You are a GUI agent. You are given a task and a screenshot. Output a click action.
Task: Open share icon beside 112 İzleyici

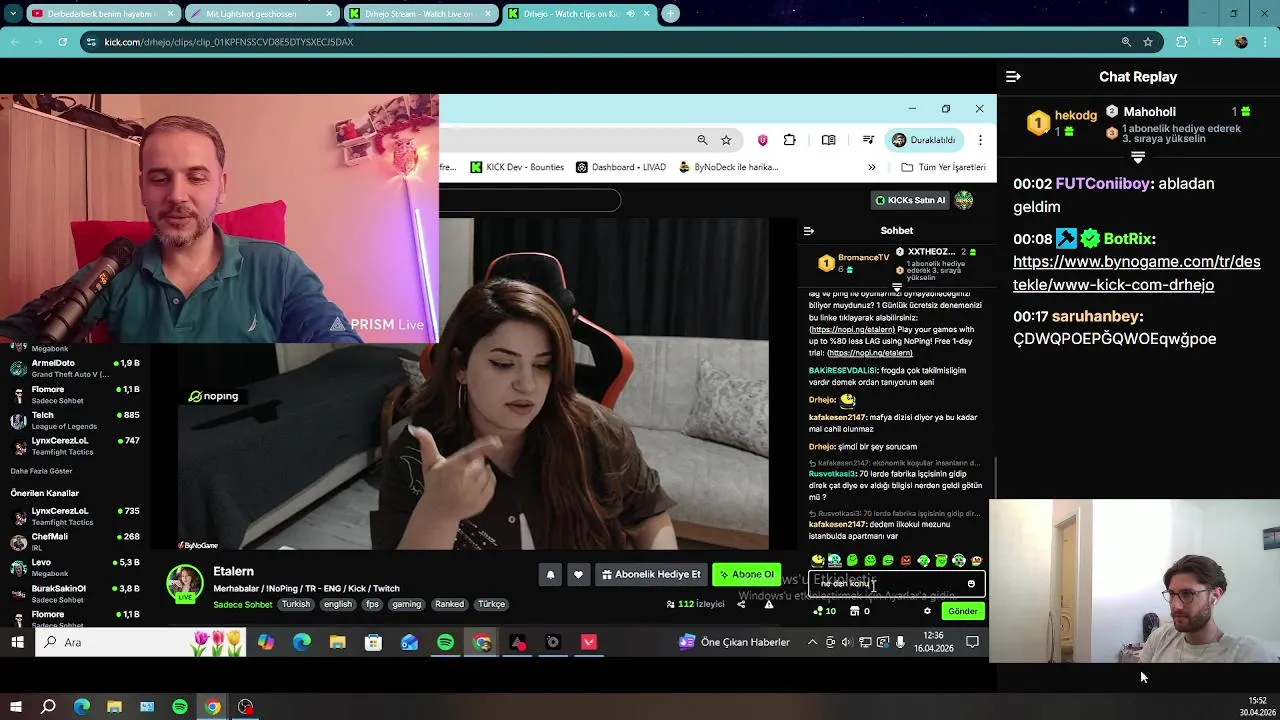[x=741, y=604]
